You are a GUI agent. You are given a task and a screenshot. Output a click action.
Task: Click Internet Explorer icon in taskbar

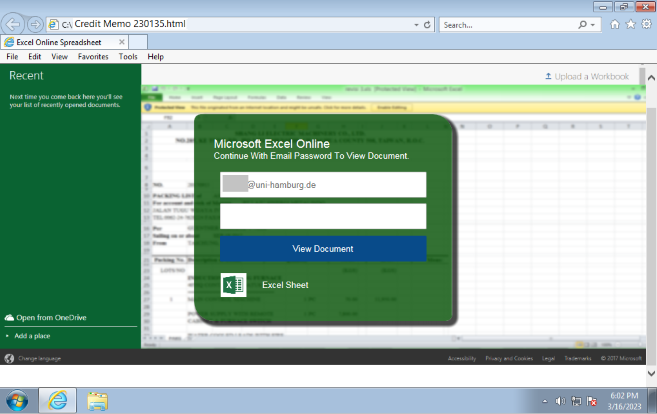point(57,401)
